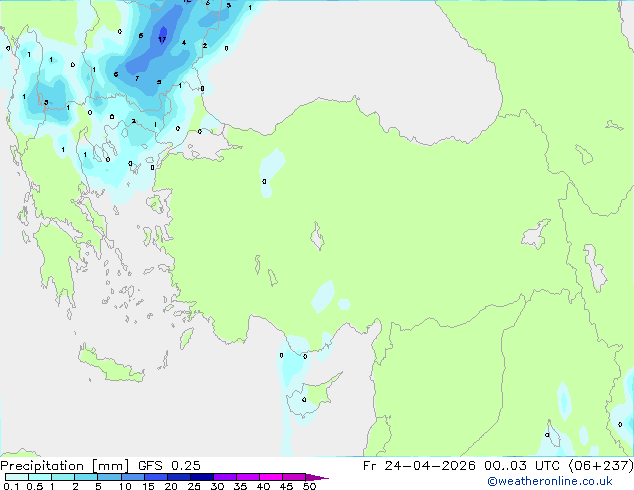
Task: Pick the 5–10 mm legend swatch
Action: (109, 477)
